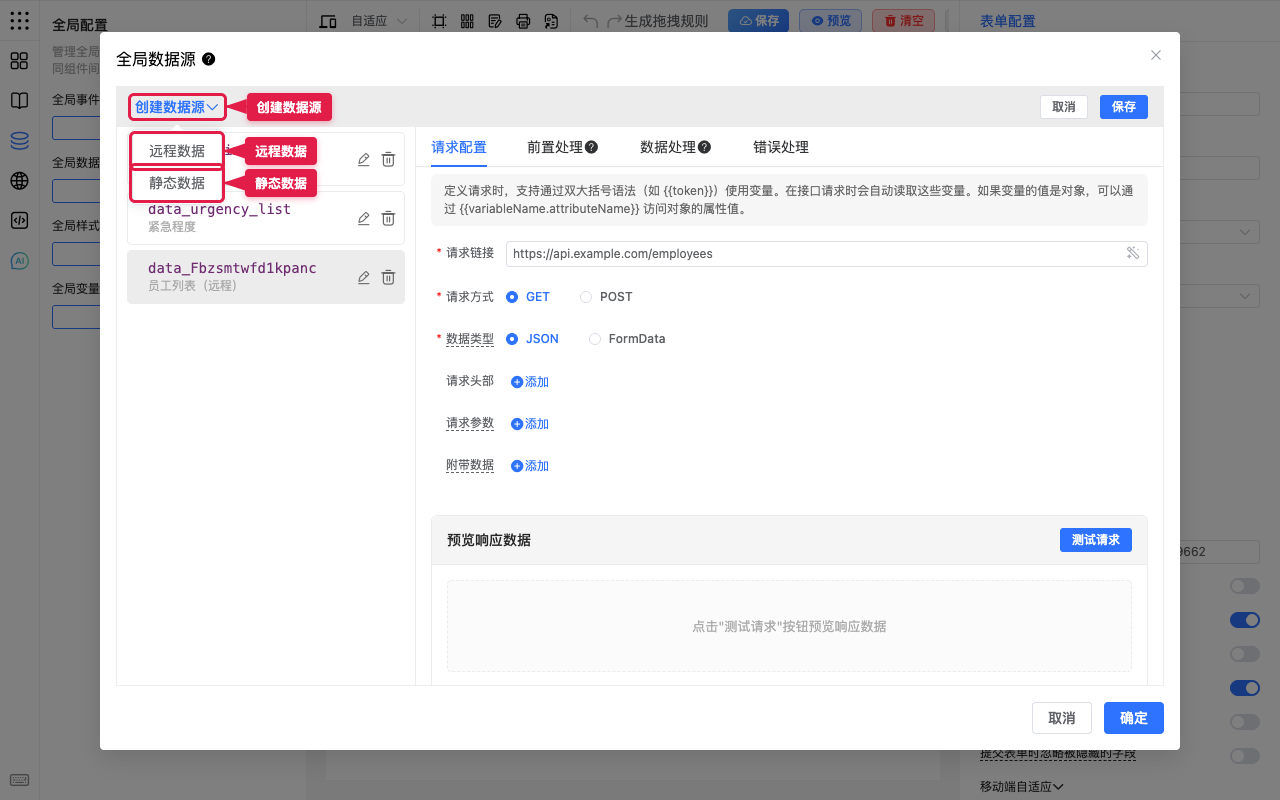Open the database icon in left sidebar
This screenshot has height=800, width=1280.
[x=19, y=140]
